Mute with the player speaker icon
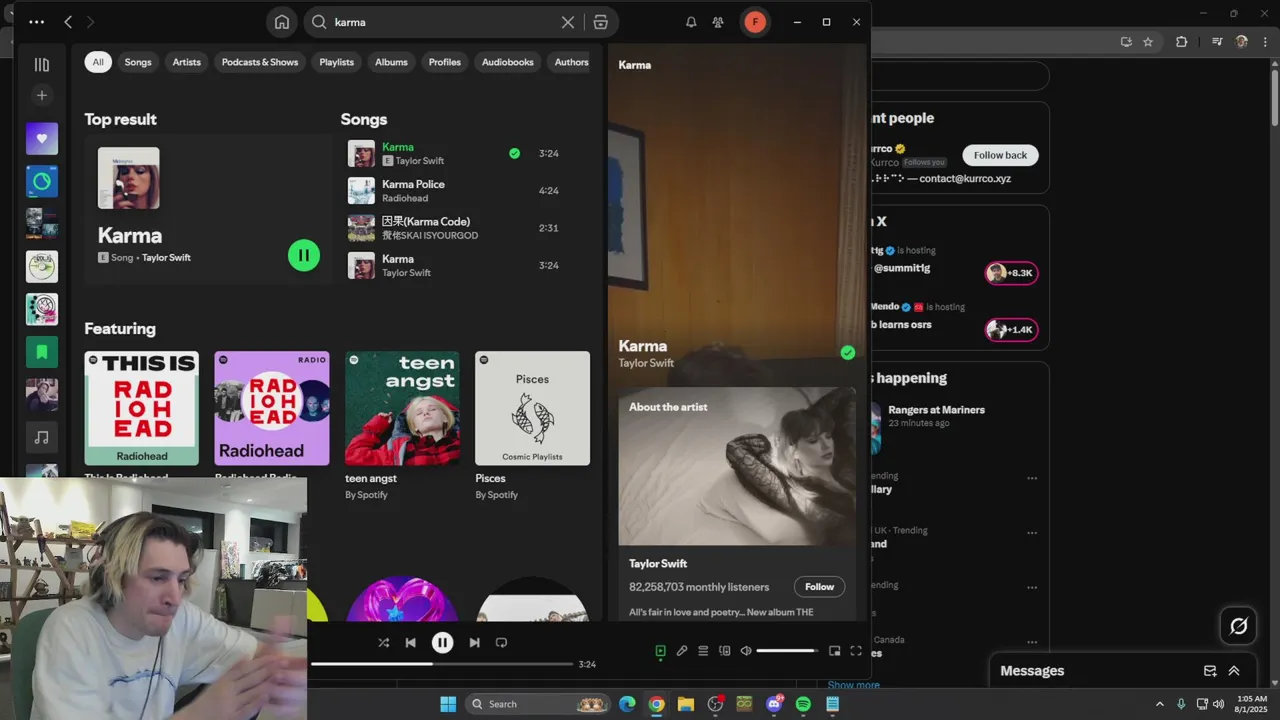Screen dimensions: 1280x720 (x=746, y=651)
